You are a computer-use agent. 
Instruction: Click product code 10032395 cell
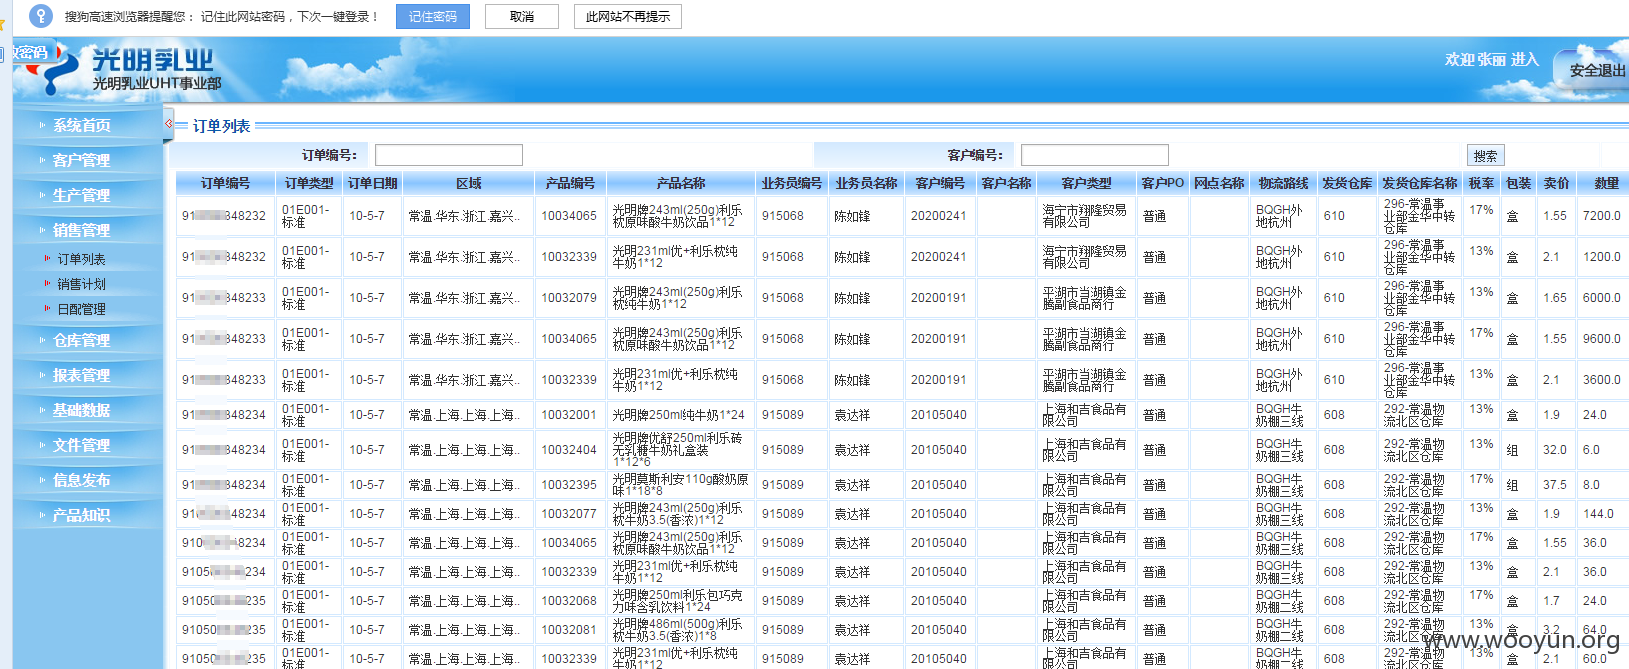(x=569, y=485)
